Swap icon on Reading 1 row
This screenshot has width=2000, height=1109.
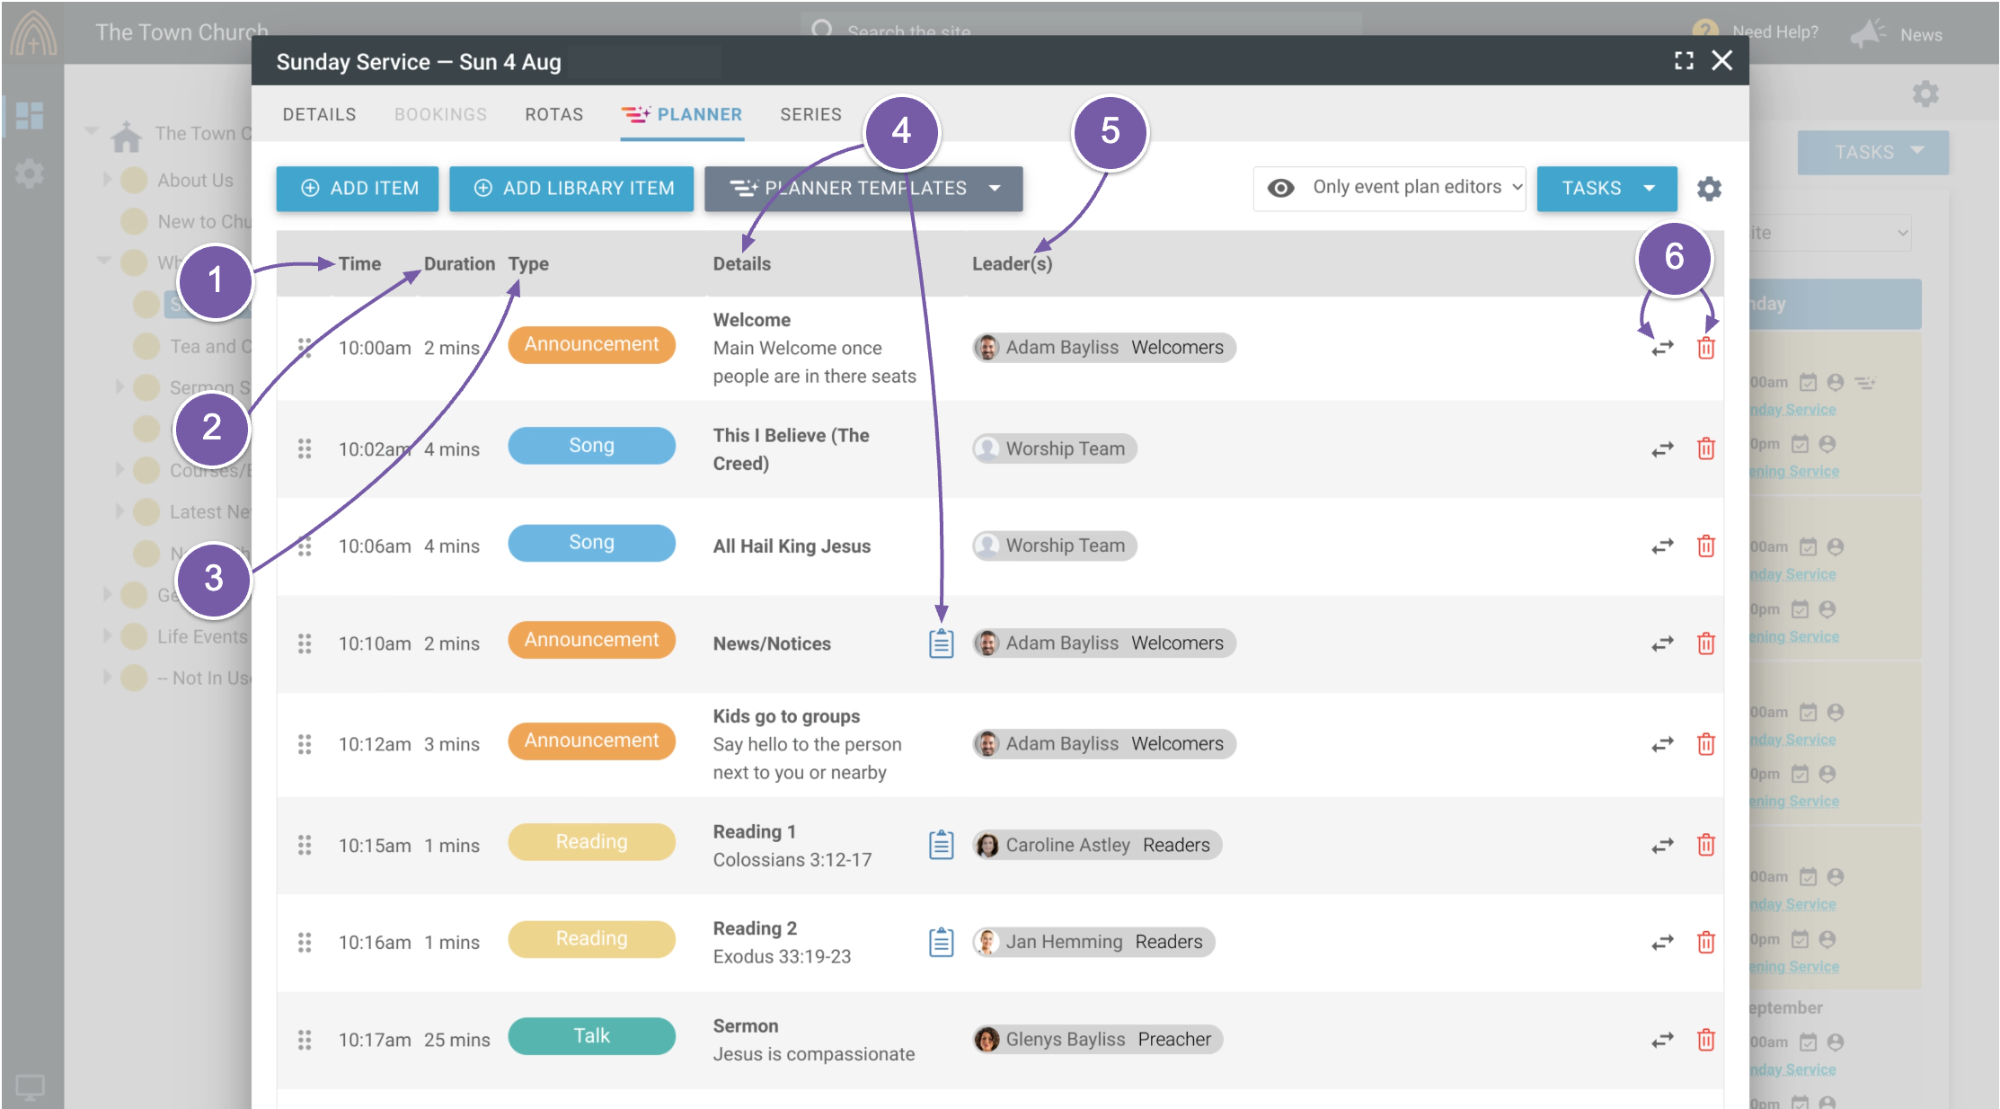tap(1662, 846)
